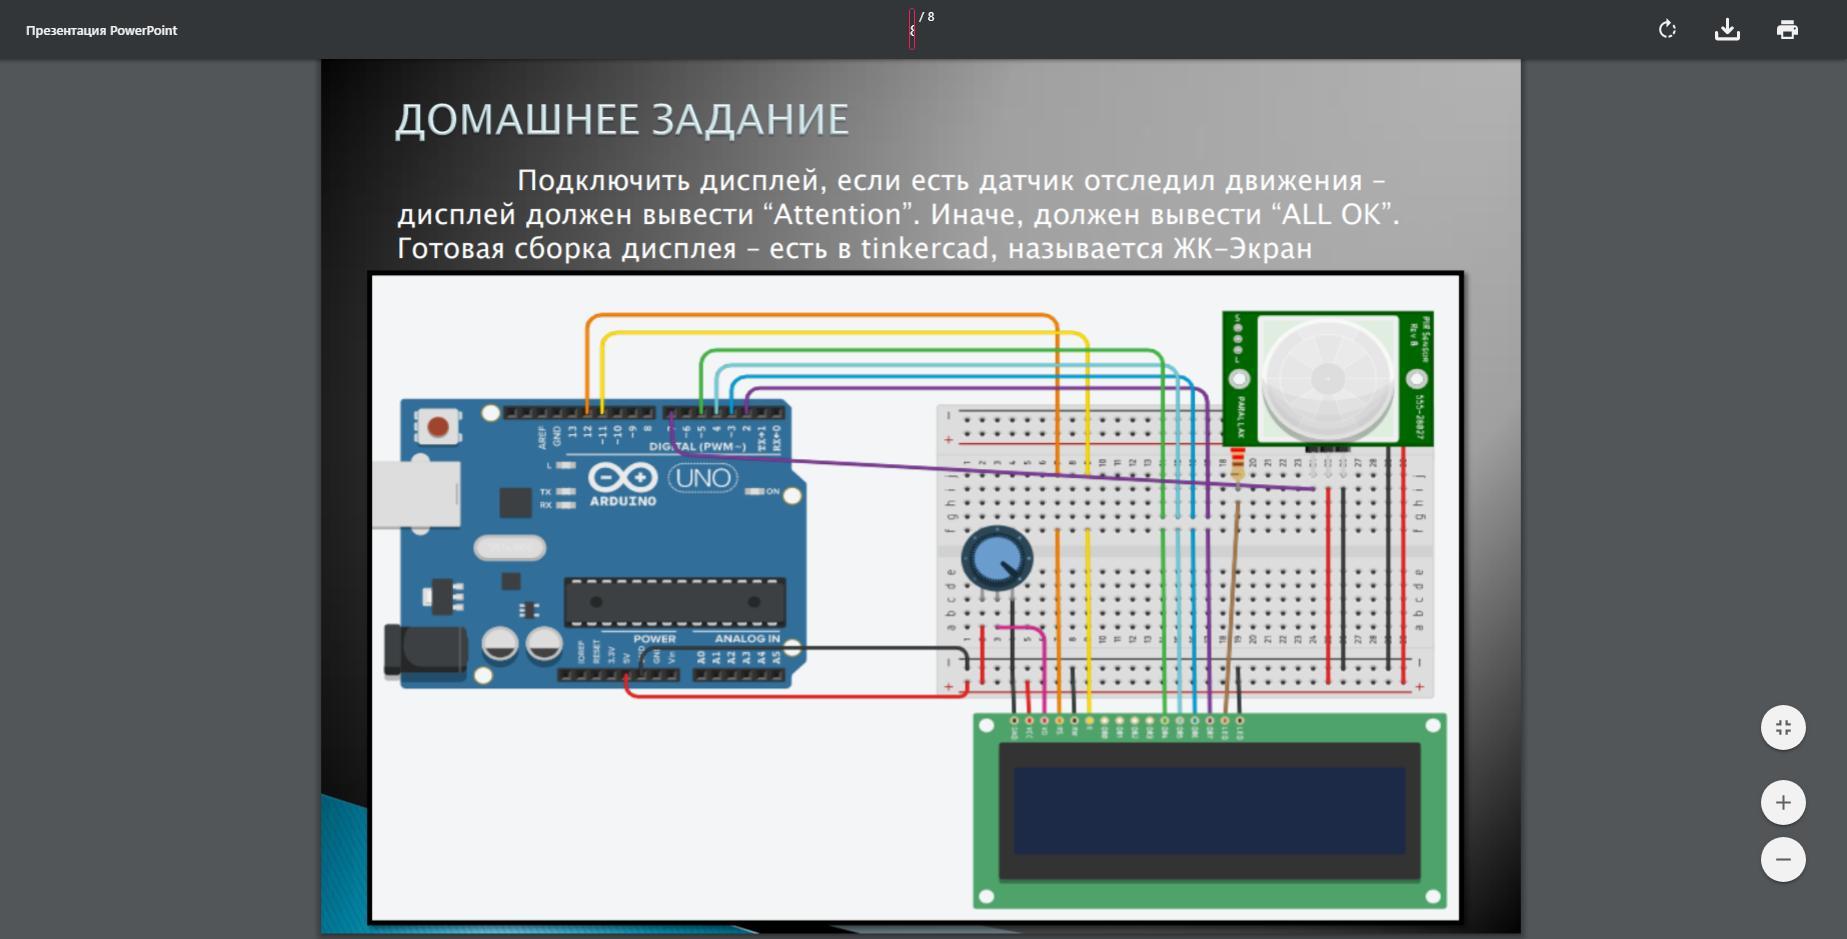The width and height of the screenshot is (1847, 939).
Task: Rotate the document clockwise
Action: click(1667, 30)
